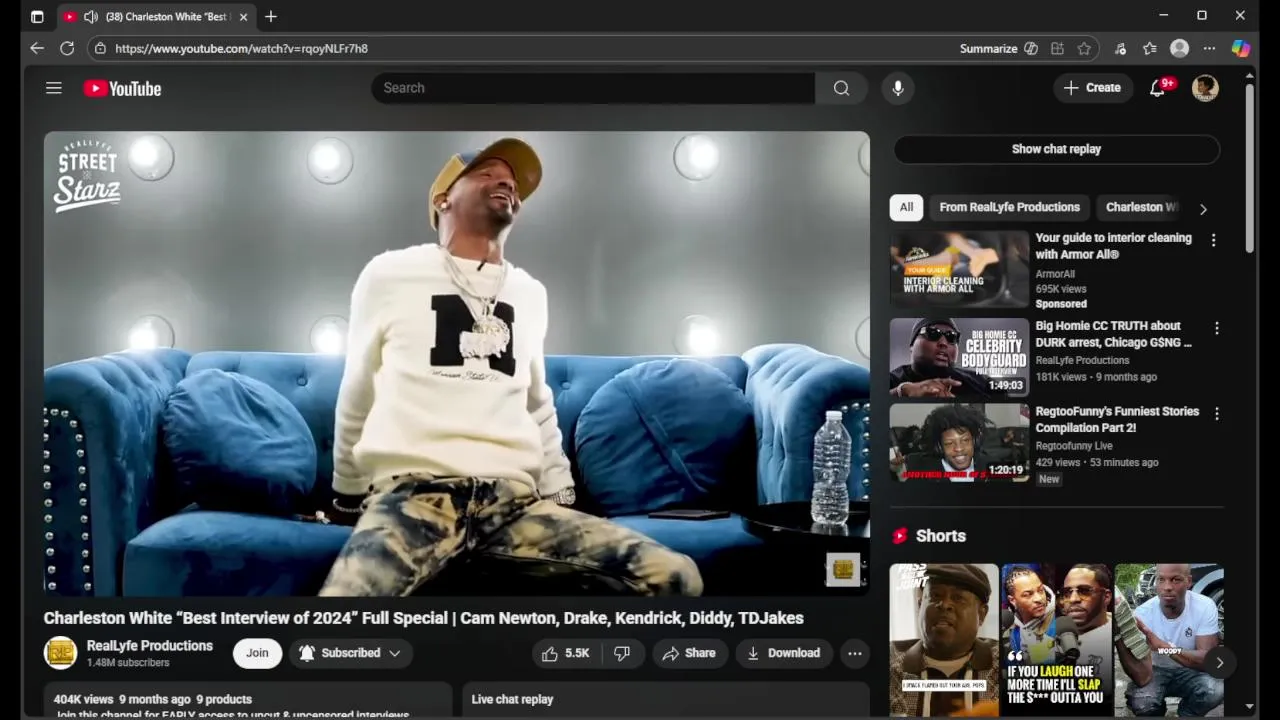Start voice search with microphone icon
The image size is (1280, 720).
898,88
